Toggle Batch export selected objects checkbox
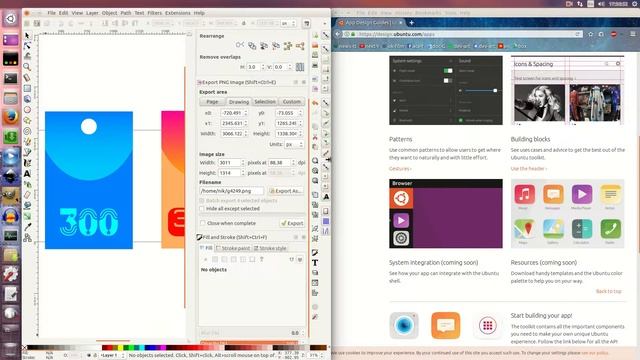The height and width of the screenshot is (360, 640). pos(202,200)
